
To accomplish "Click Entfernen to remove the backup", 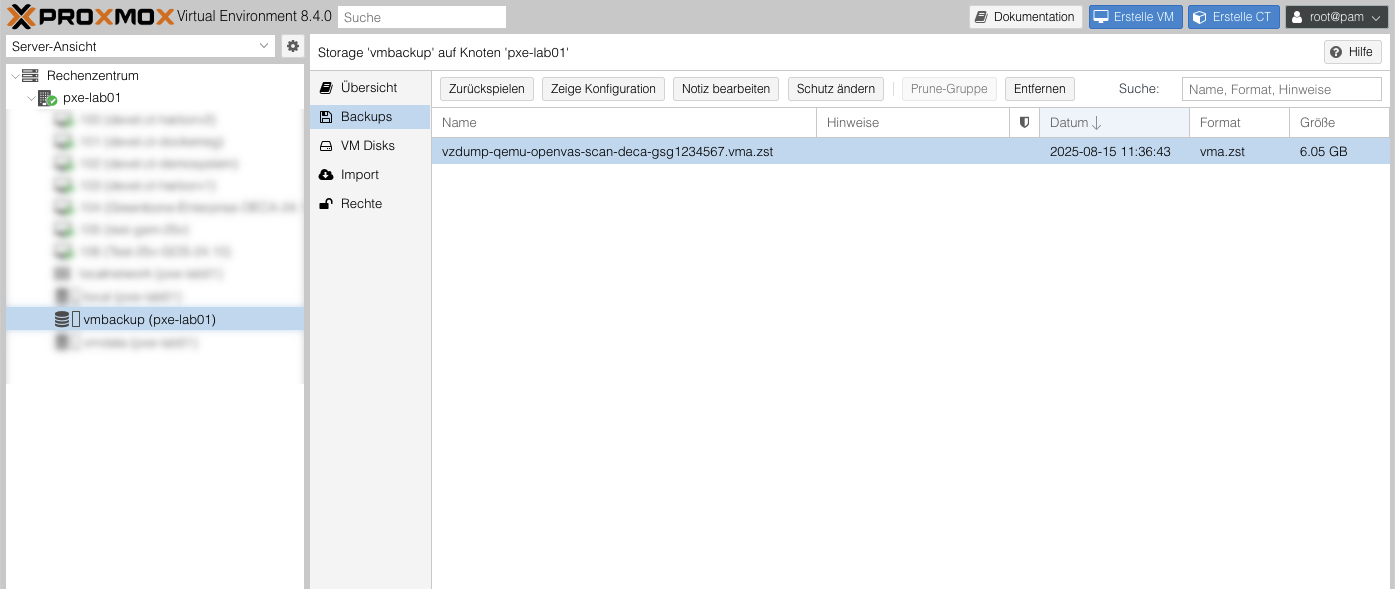I will pyautogui.click(x=1039, y=89).
